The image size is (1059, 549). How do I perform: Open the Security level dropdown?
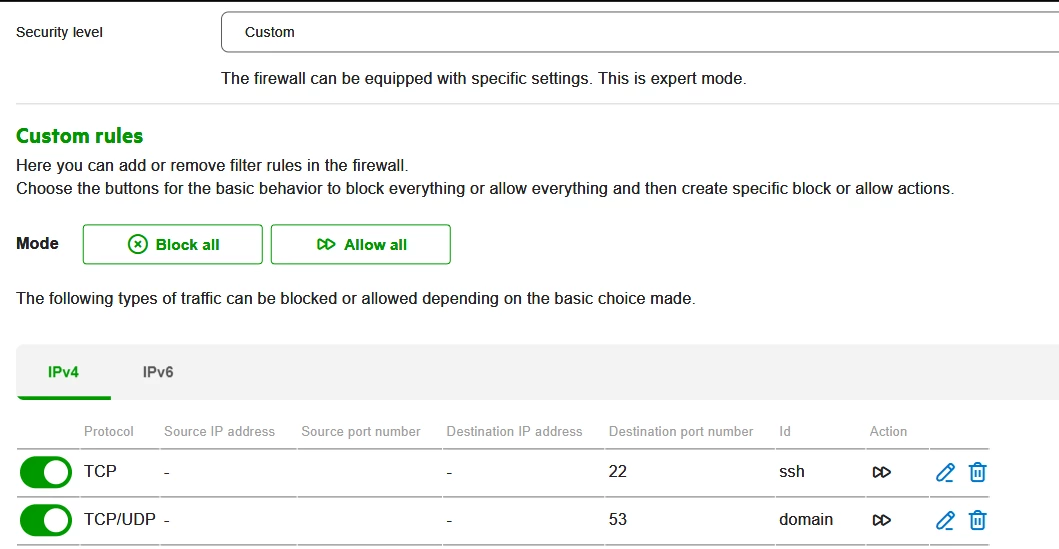click(x=640, y=32)
